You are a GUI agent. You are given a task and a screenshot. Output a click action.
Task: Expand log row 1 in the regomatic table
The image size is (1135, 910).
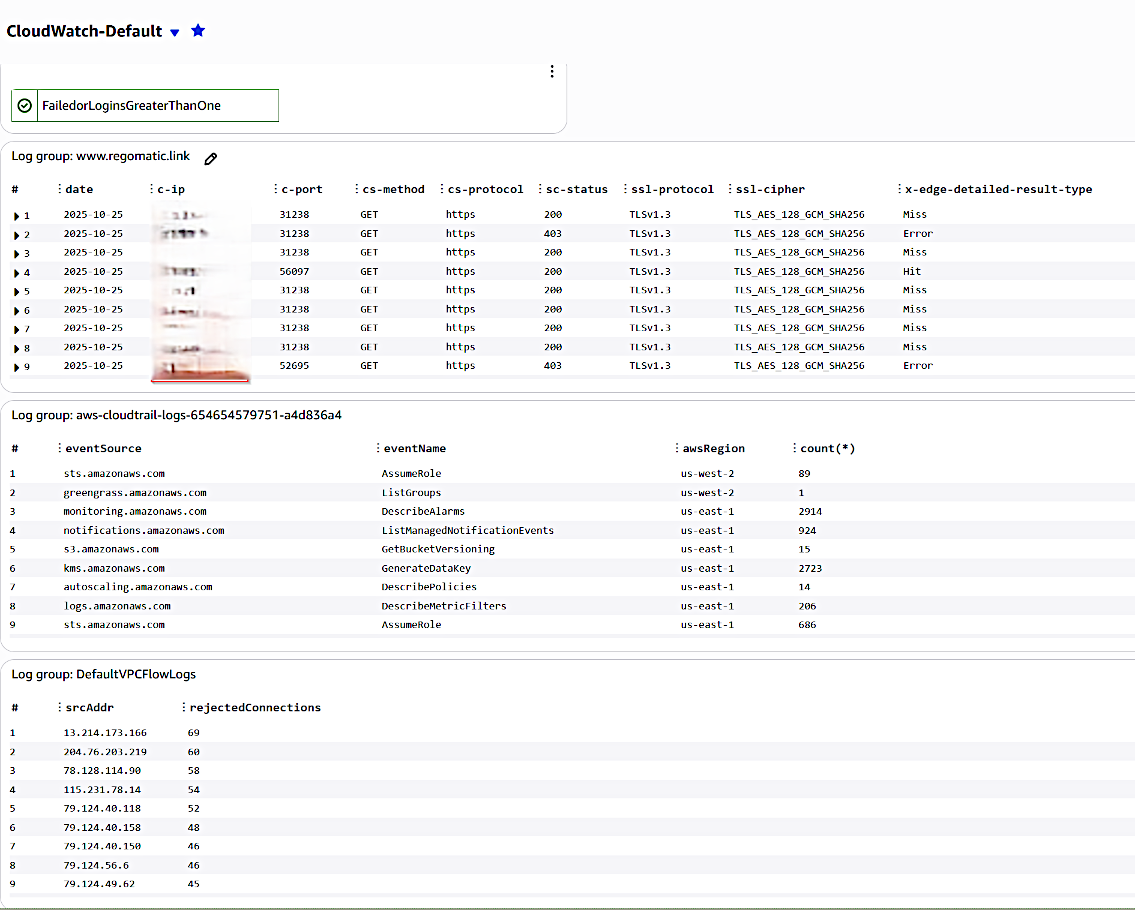[16, 215]
